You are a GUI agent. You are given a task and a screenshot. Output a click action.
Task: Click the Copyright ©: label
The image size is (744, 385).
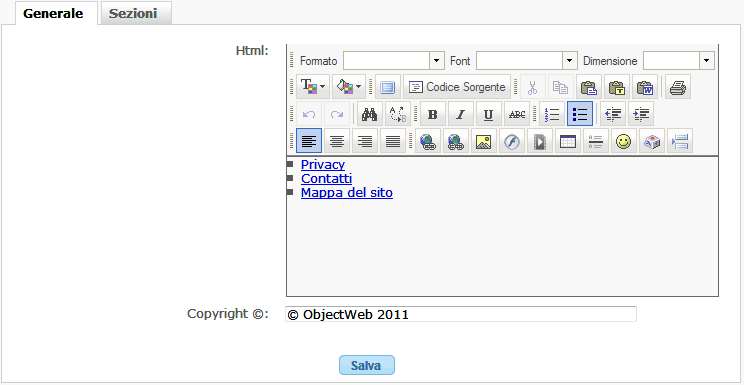pos(228,314)
